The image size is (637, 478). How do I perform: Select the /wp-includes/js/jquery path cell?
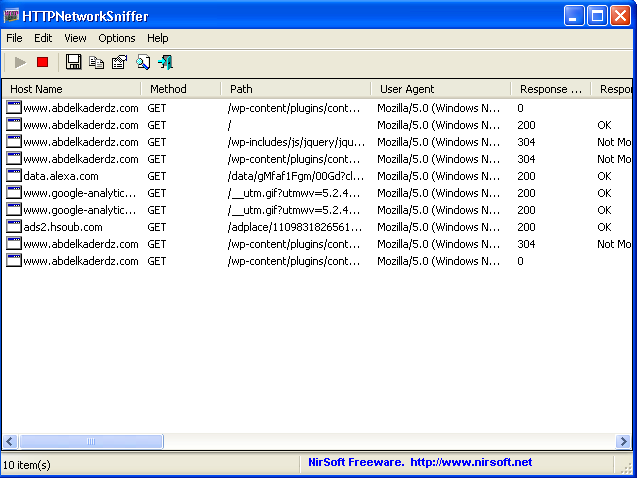point(296,142)
